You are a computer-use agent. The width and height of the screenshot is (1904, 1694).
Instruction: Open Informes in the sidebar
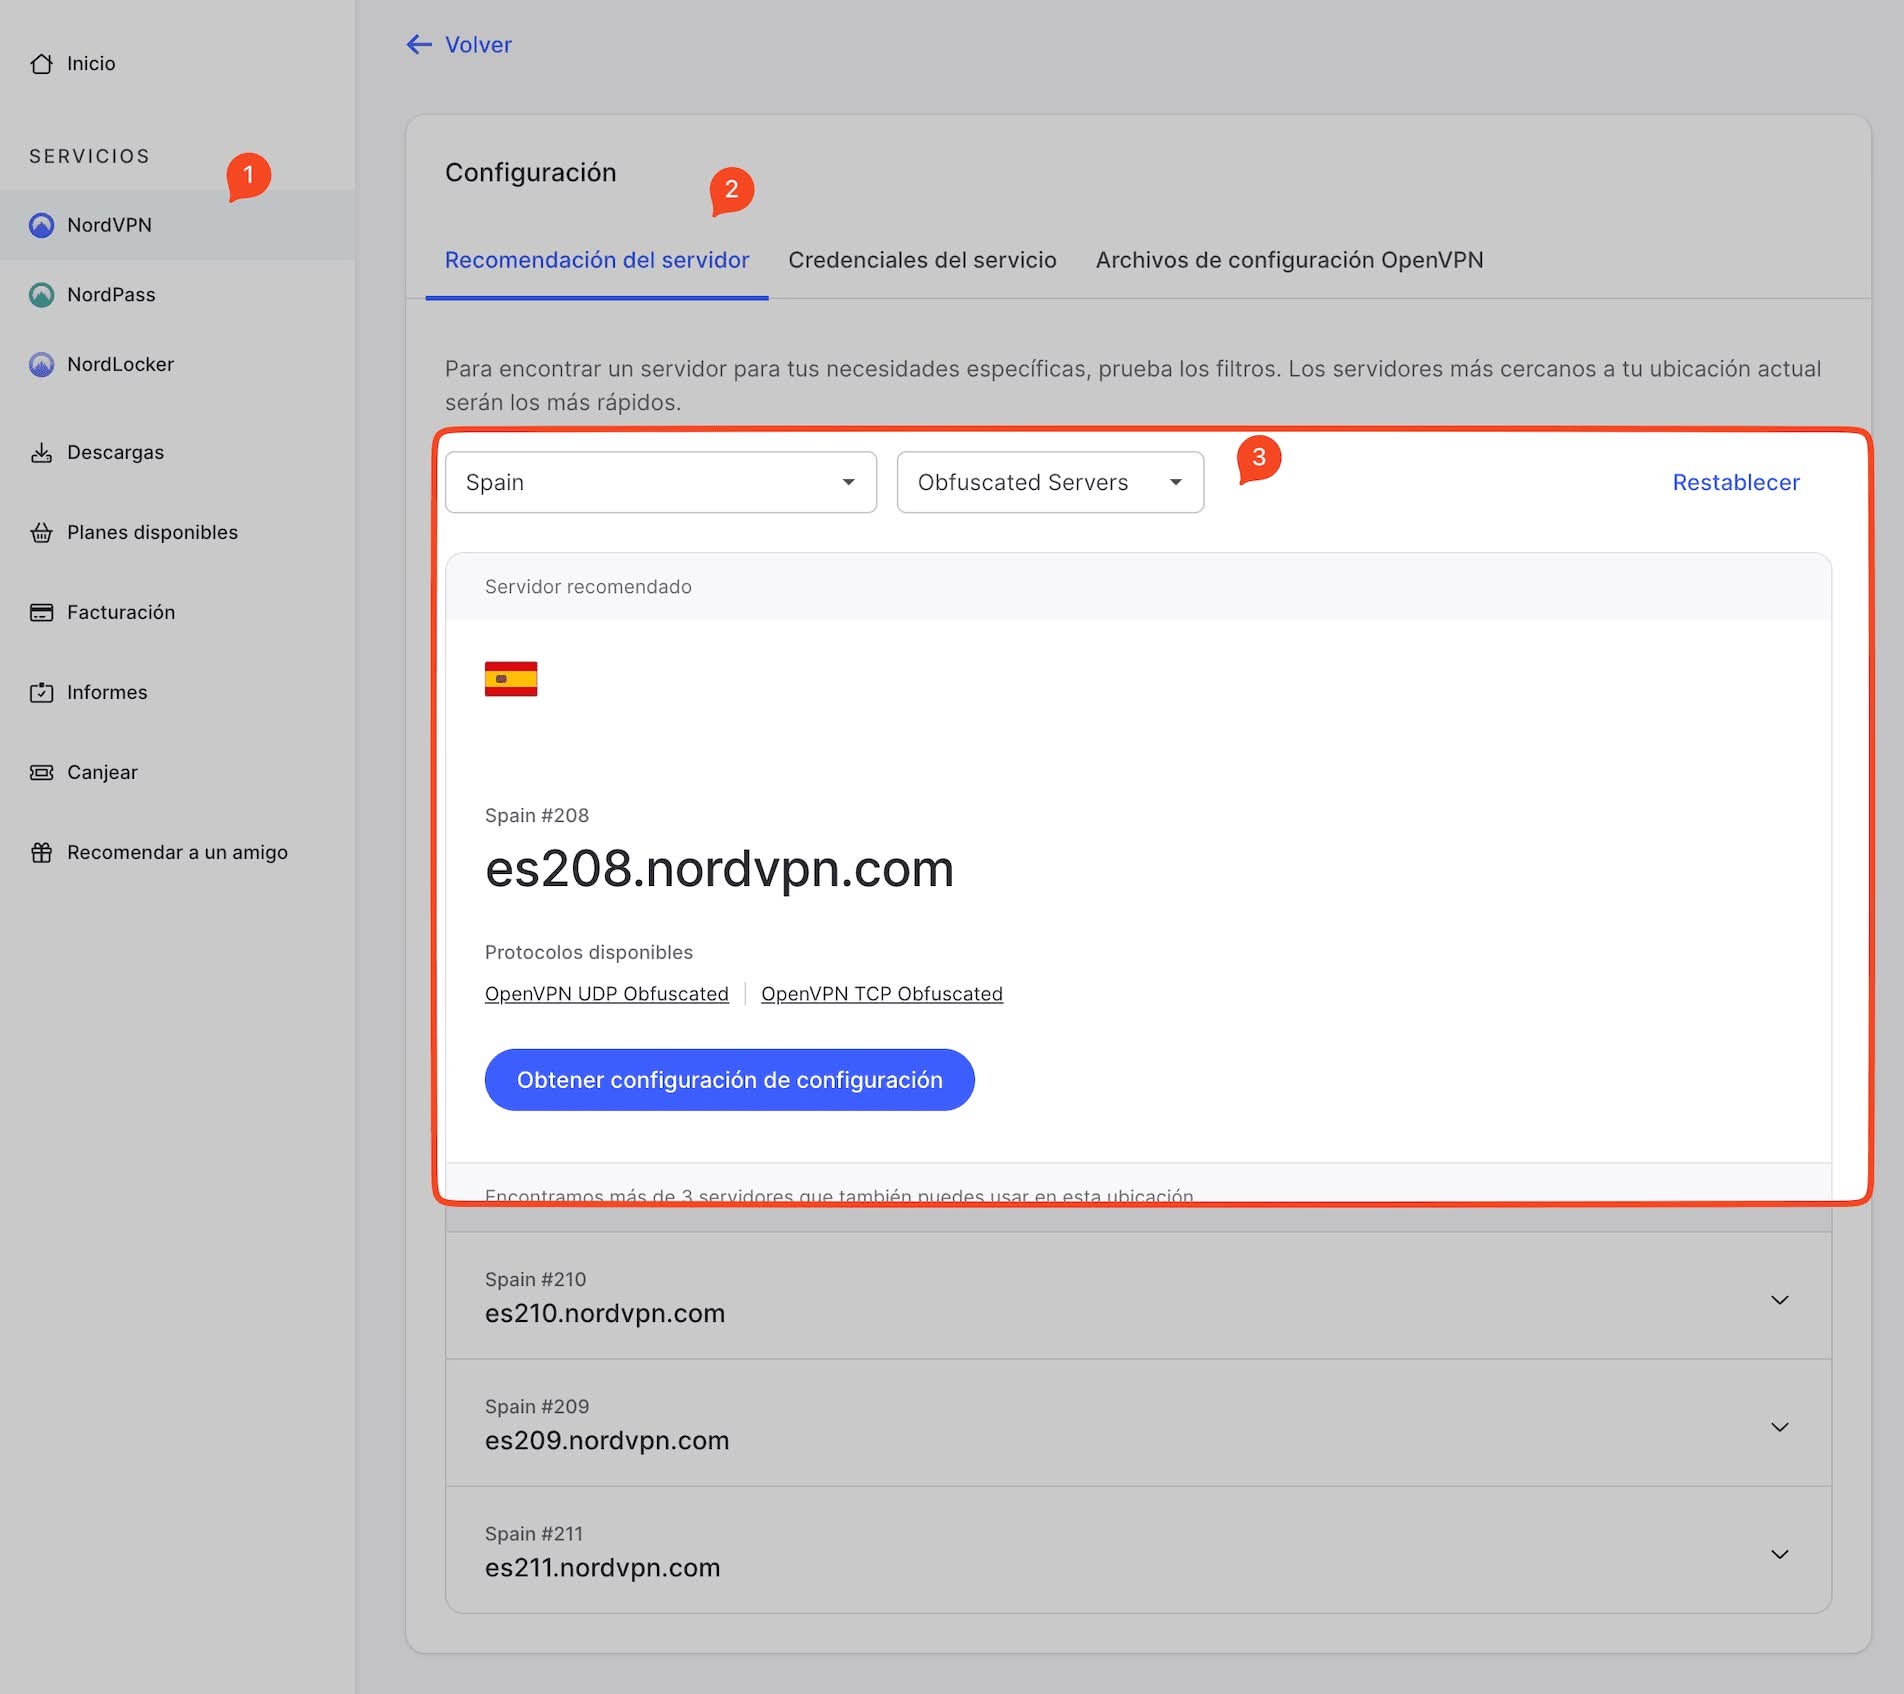click(x=107, y=693)
